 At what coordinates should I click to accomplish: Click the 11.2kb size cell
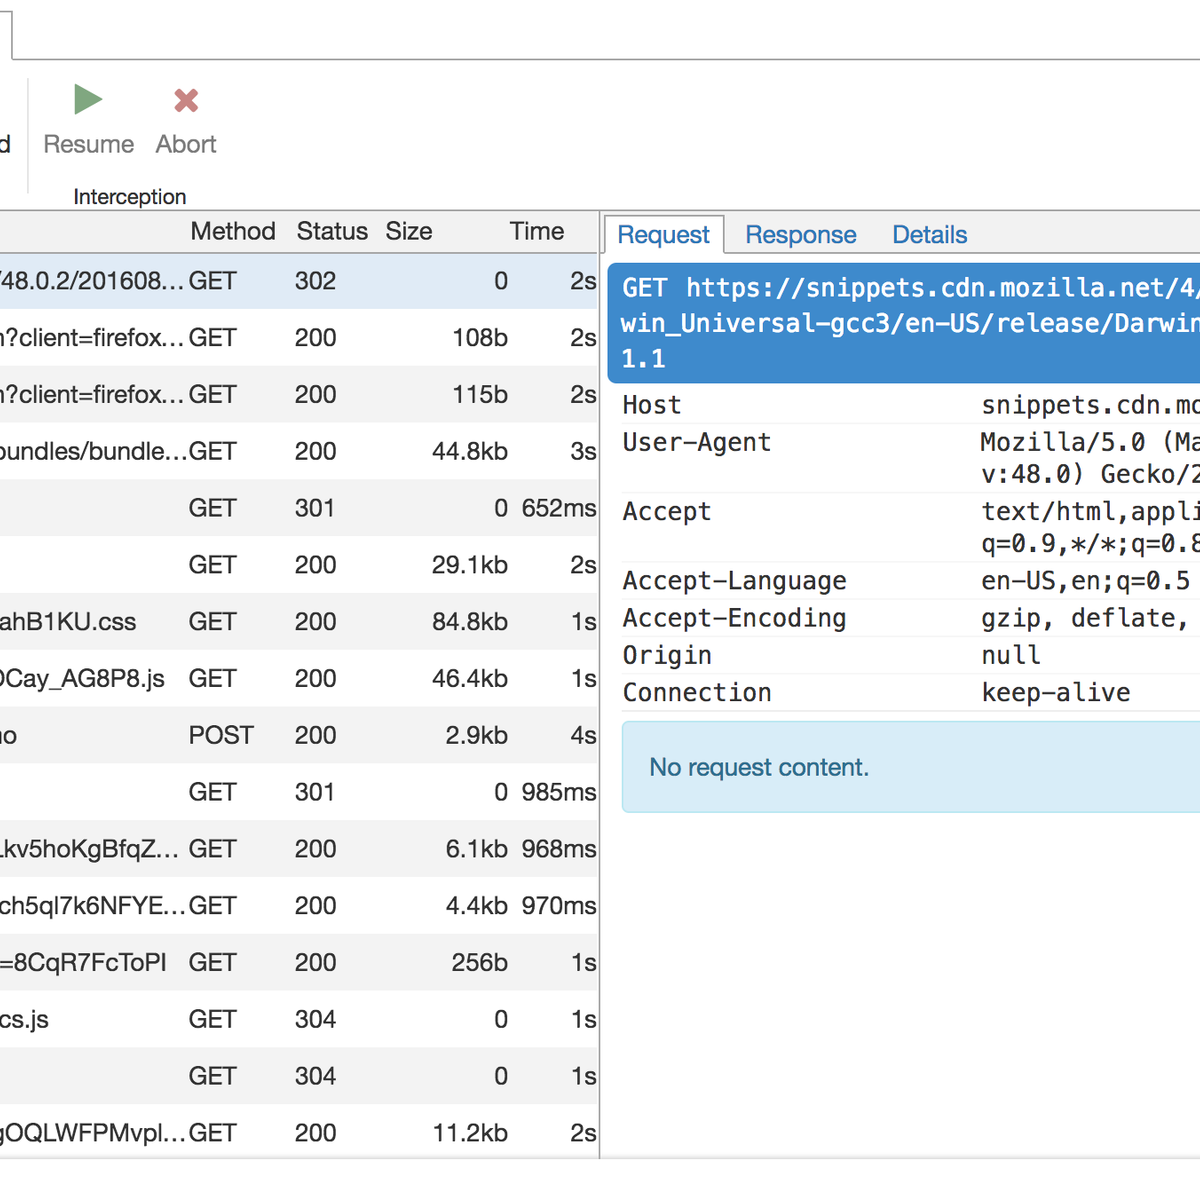pos(470,1133)
